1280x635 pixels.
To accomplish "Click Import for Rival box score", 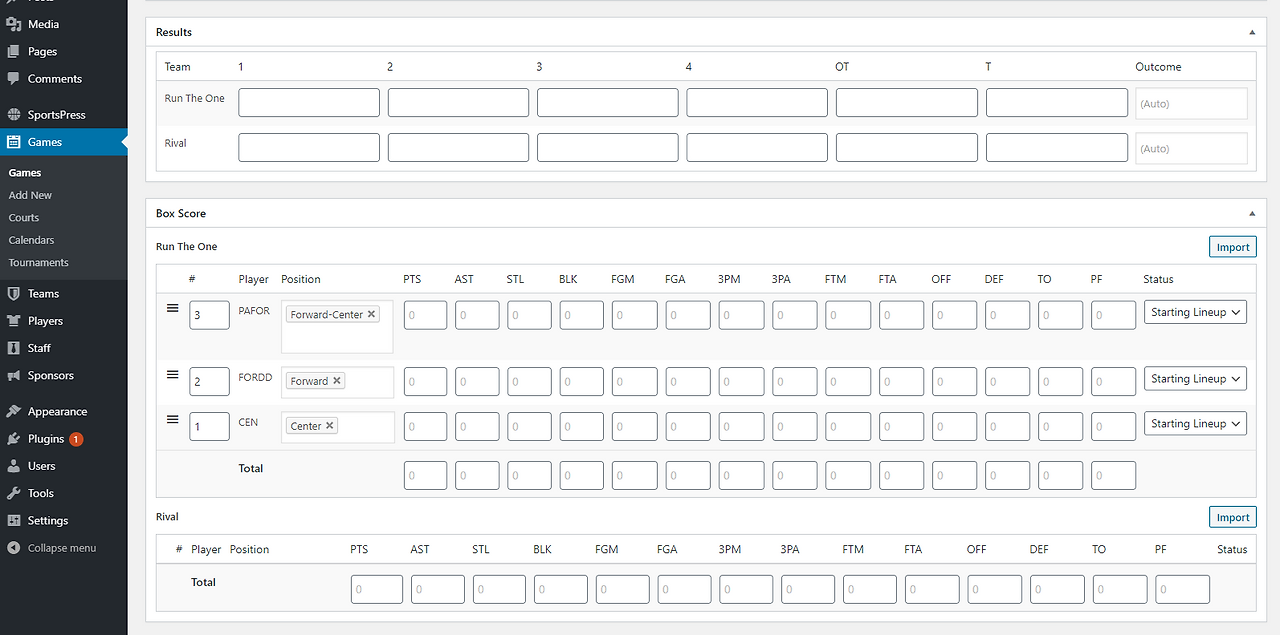I will click(1232, 517).
